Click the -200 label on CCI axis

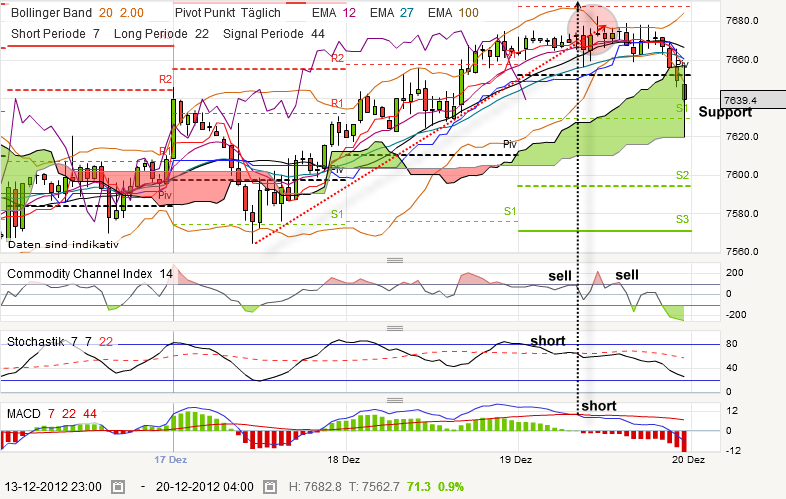[x=736, y=314]
